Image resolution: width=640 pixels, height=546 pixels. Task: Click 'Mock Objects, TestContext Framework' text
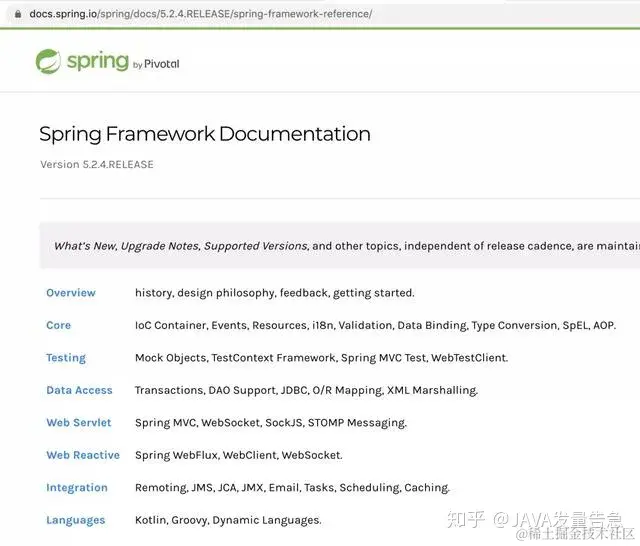(236, 358)
